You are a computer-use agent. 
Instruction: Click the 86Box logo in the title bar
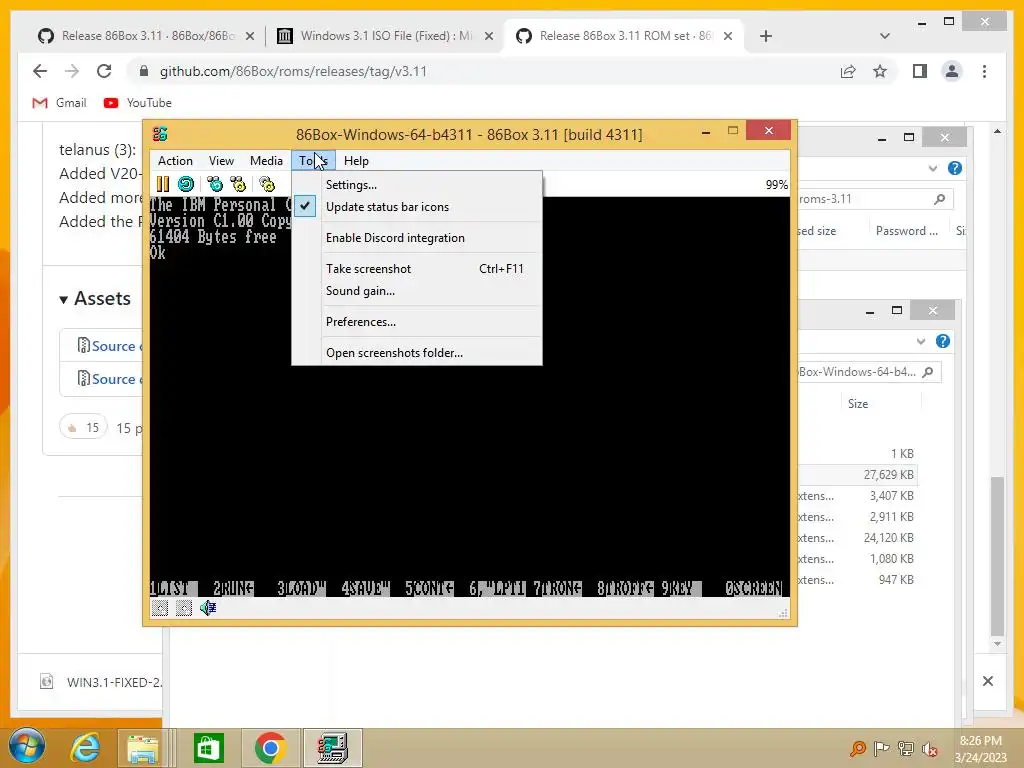160,134
